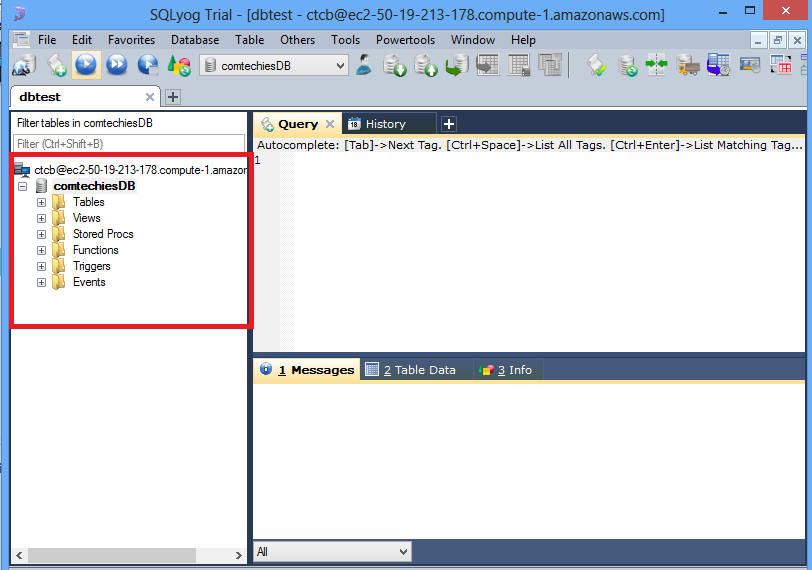Screen dimensions: 812x570
Task: Open the Others menu
Action: [x=297, y=40]
